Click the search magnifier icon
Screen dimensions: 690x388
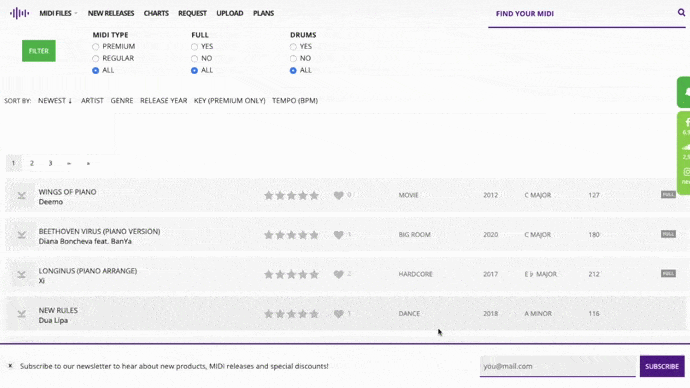pyautogui.click(x=681, y=12)
